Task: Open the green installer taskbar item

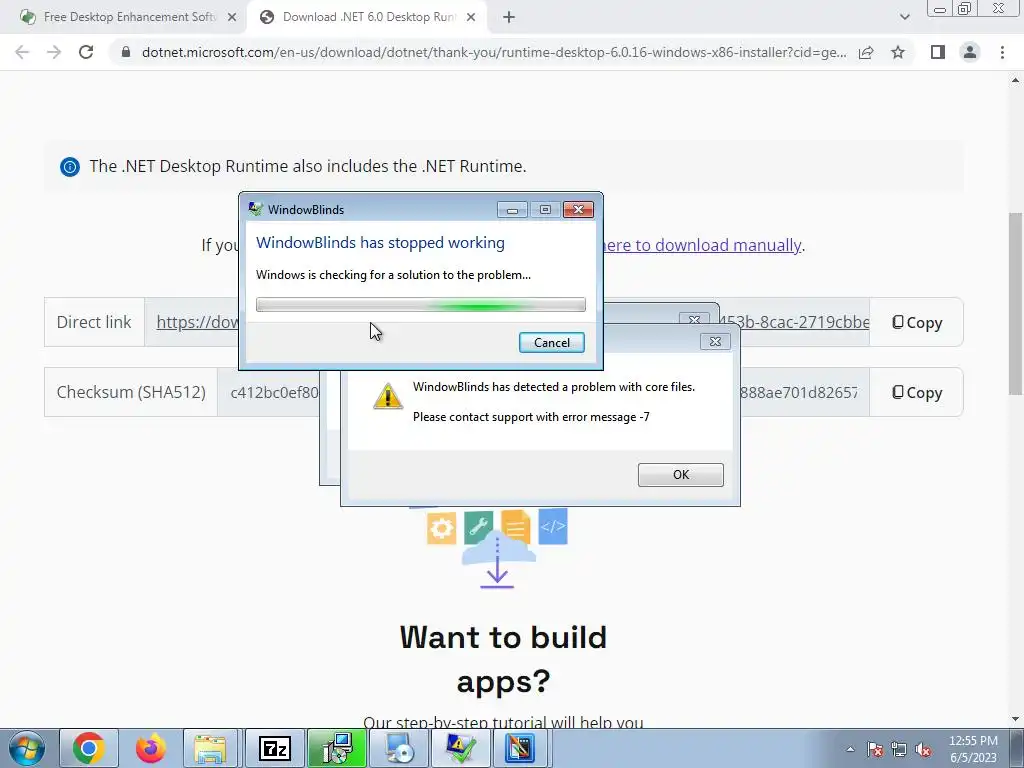Action: tap(337, 748)
